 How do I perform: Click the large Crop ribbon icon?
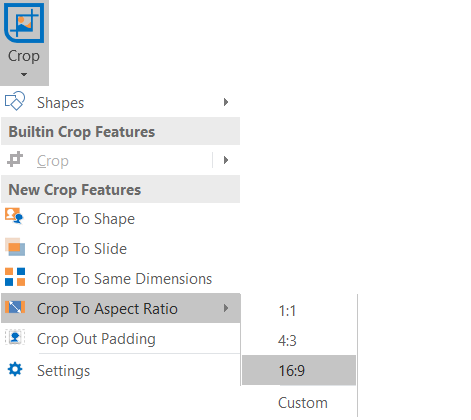coord(24,23)
